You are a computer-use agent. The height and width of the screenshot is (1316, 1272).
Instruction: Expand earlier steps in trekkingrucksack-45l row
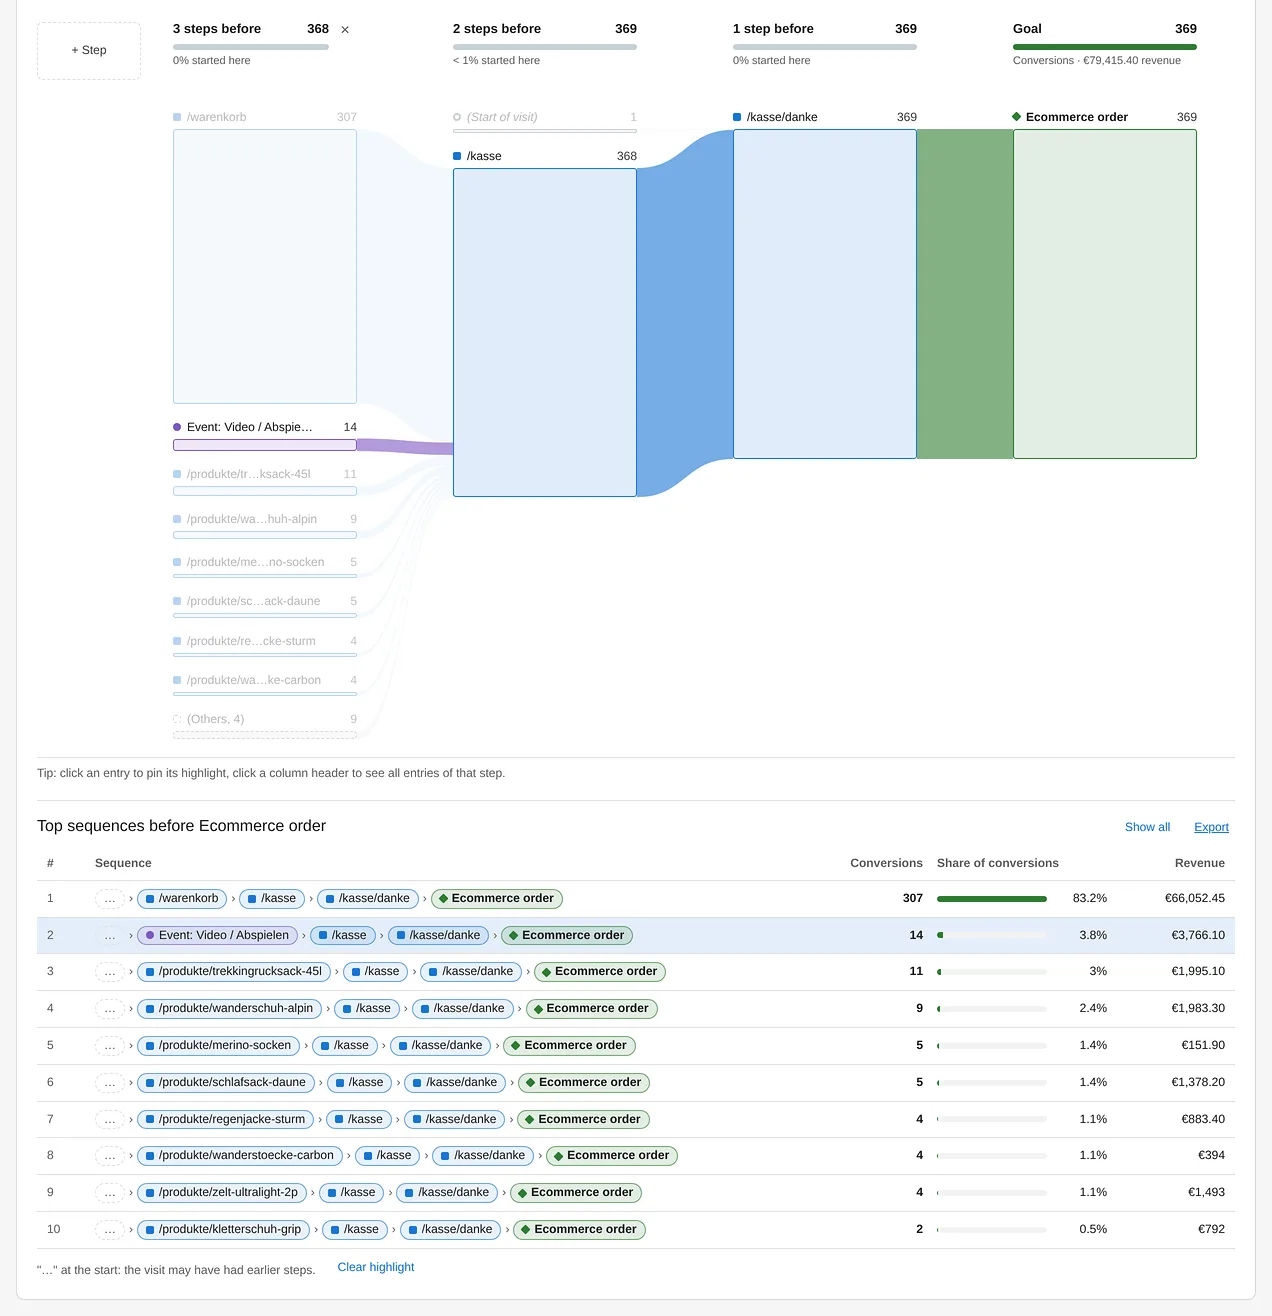tap(110, 972)
